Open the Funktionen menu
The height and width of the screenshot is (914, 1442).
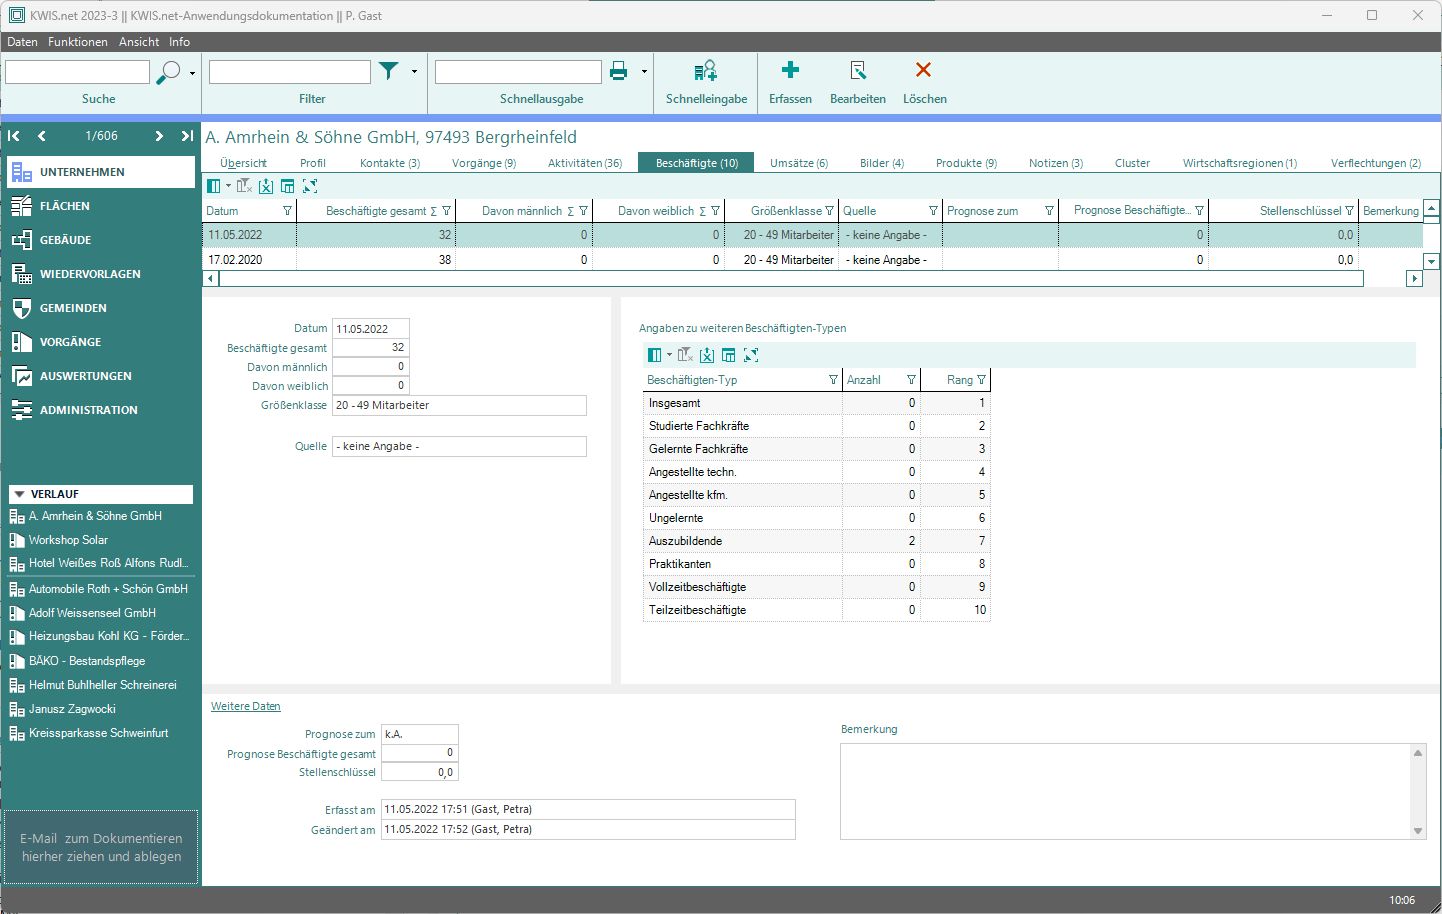point(78,42)
